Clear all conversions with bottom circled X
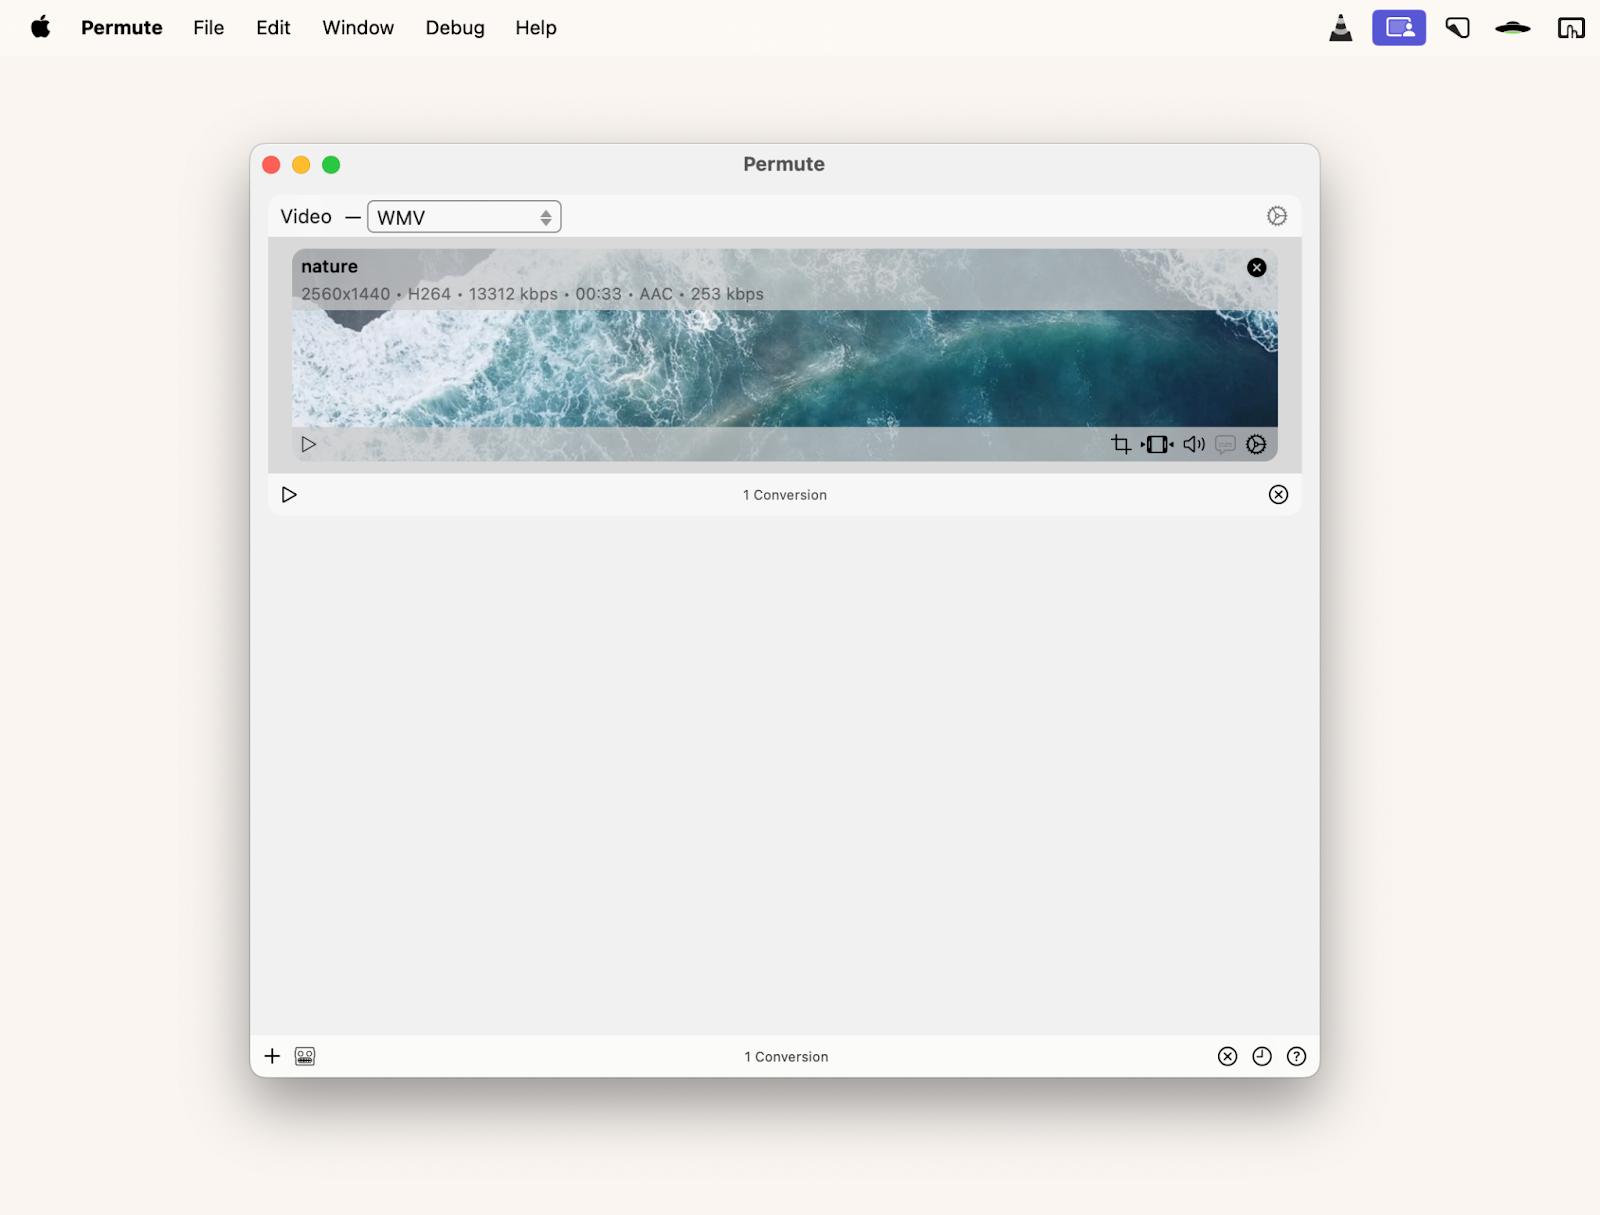1600x1215 pixels. [x=1228, y=1056]
